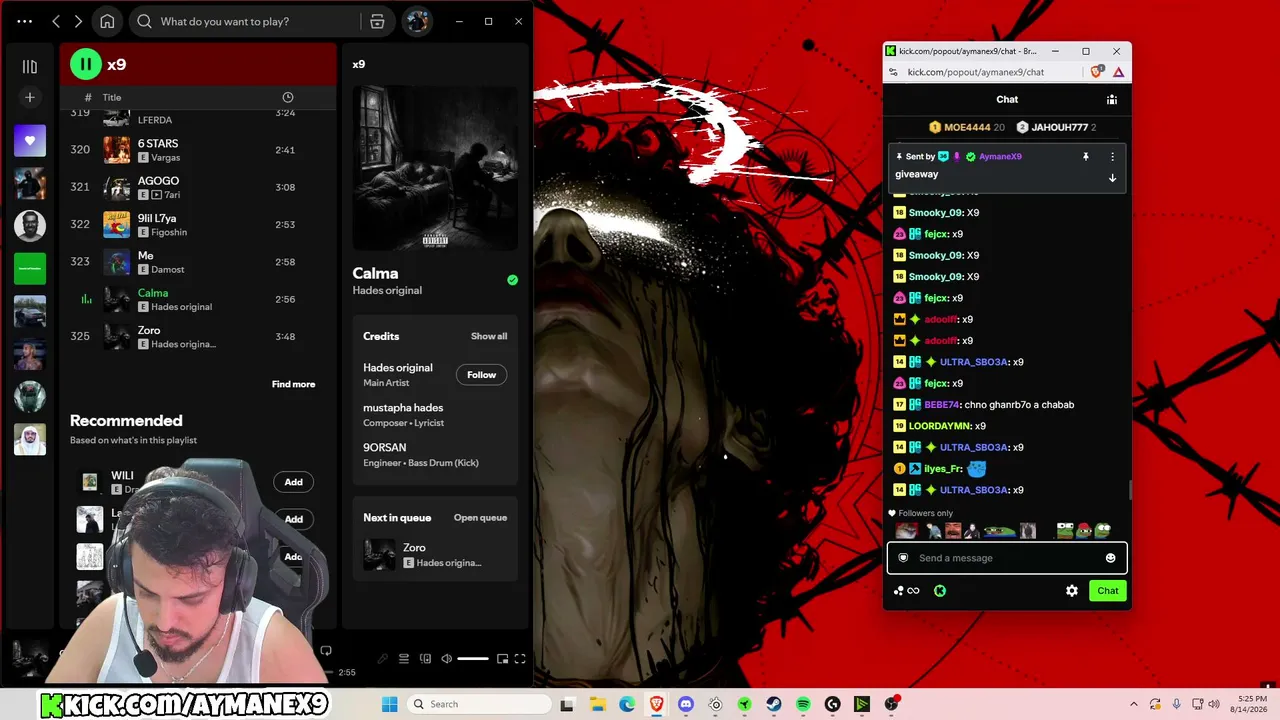Open the Kick chat users list icon

click(x=1111, y=99)
